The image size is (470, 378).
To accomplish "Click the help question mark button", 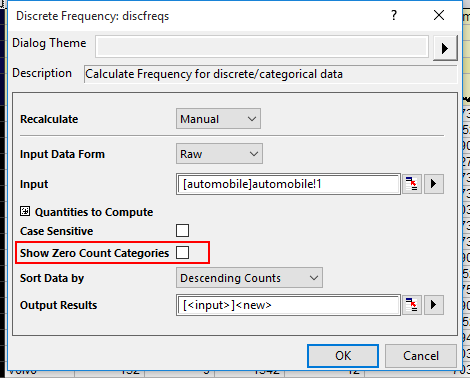I will pyautogui.click(x=394, y=15).
